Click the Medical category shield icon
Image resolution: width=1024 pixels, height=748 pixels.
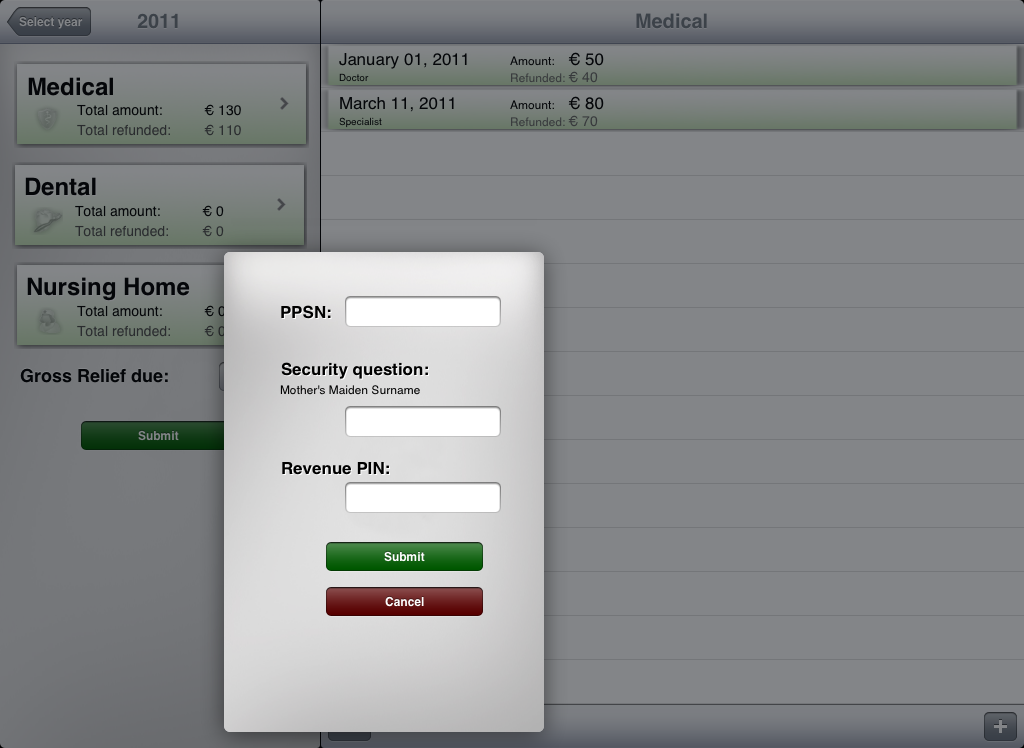pos(47,119)
